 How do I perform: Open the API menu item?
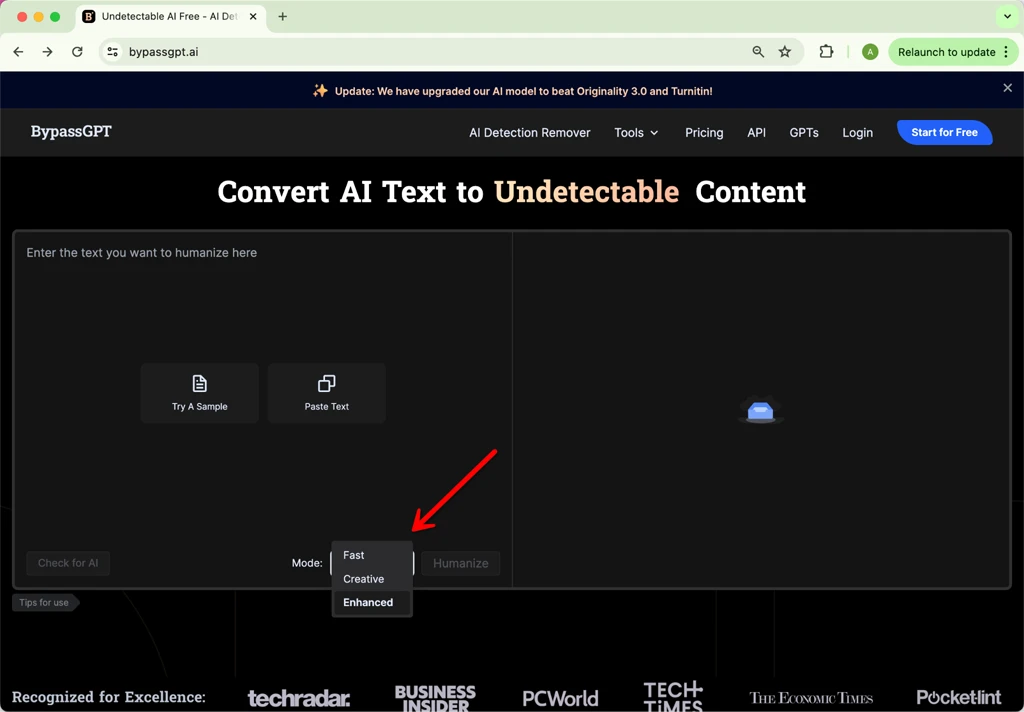coord(756,133)
